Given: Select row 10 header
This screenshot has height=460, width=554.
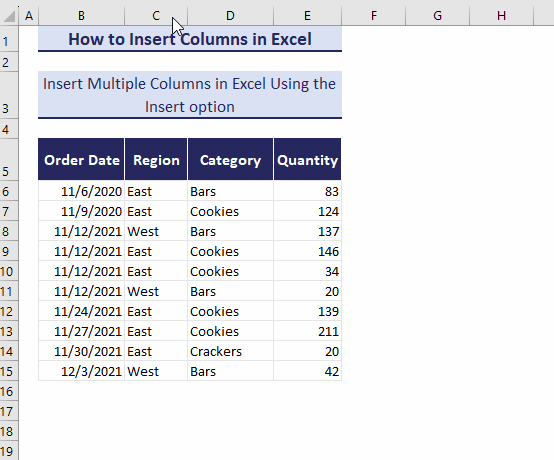Looking at the screenshot, I should point(9,271).
